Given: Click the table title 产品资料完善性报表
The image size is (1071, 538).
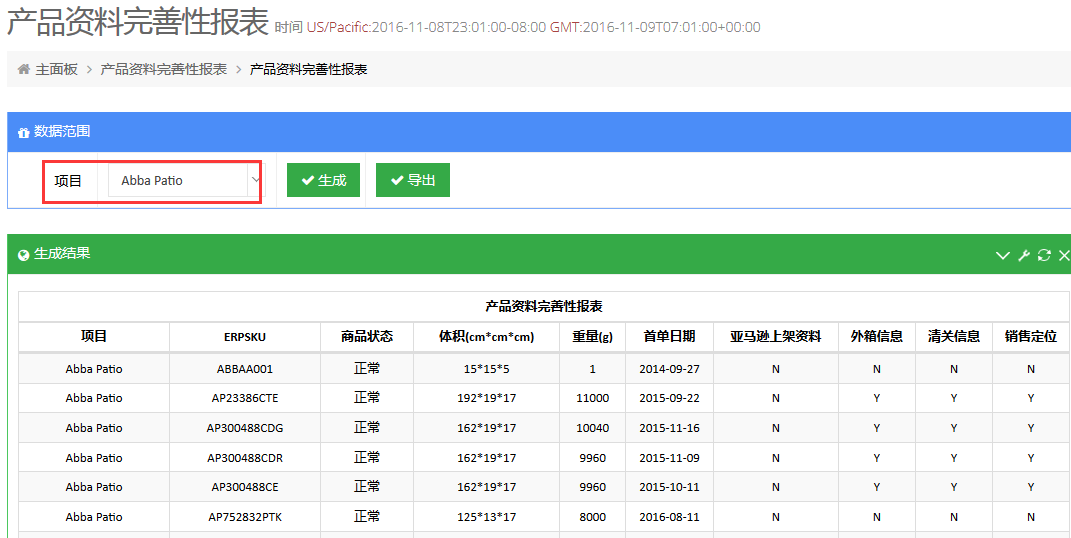Looking at the screenshot, I should [544, 307].
